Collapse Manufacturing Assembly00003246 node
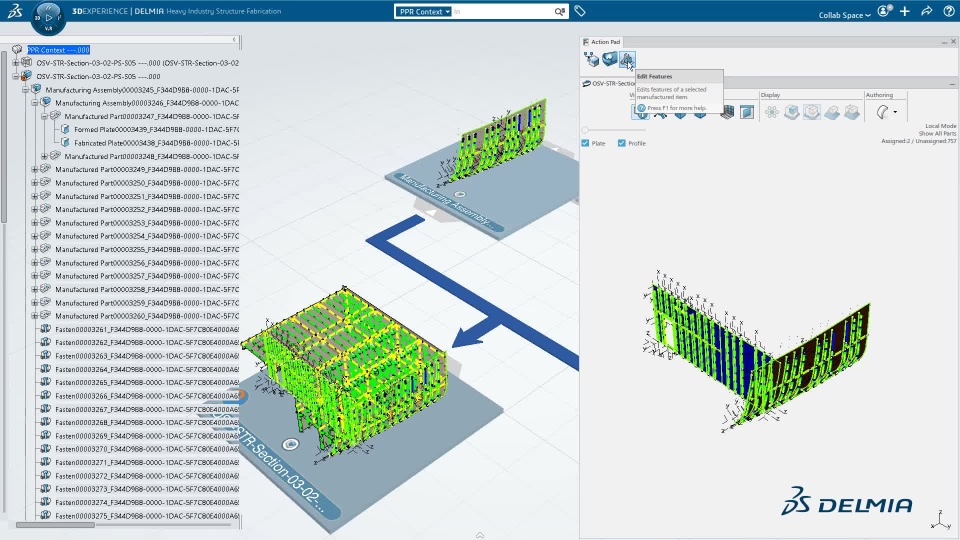Viewport: 960px width, 540px height. point(35,103)
